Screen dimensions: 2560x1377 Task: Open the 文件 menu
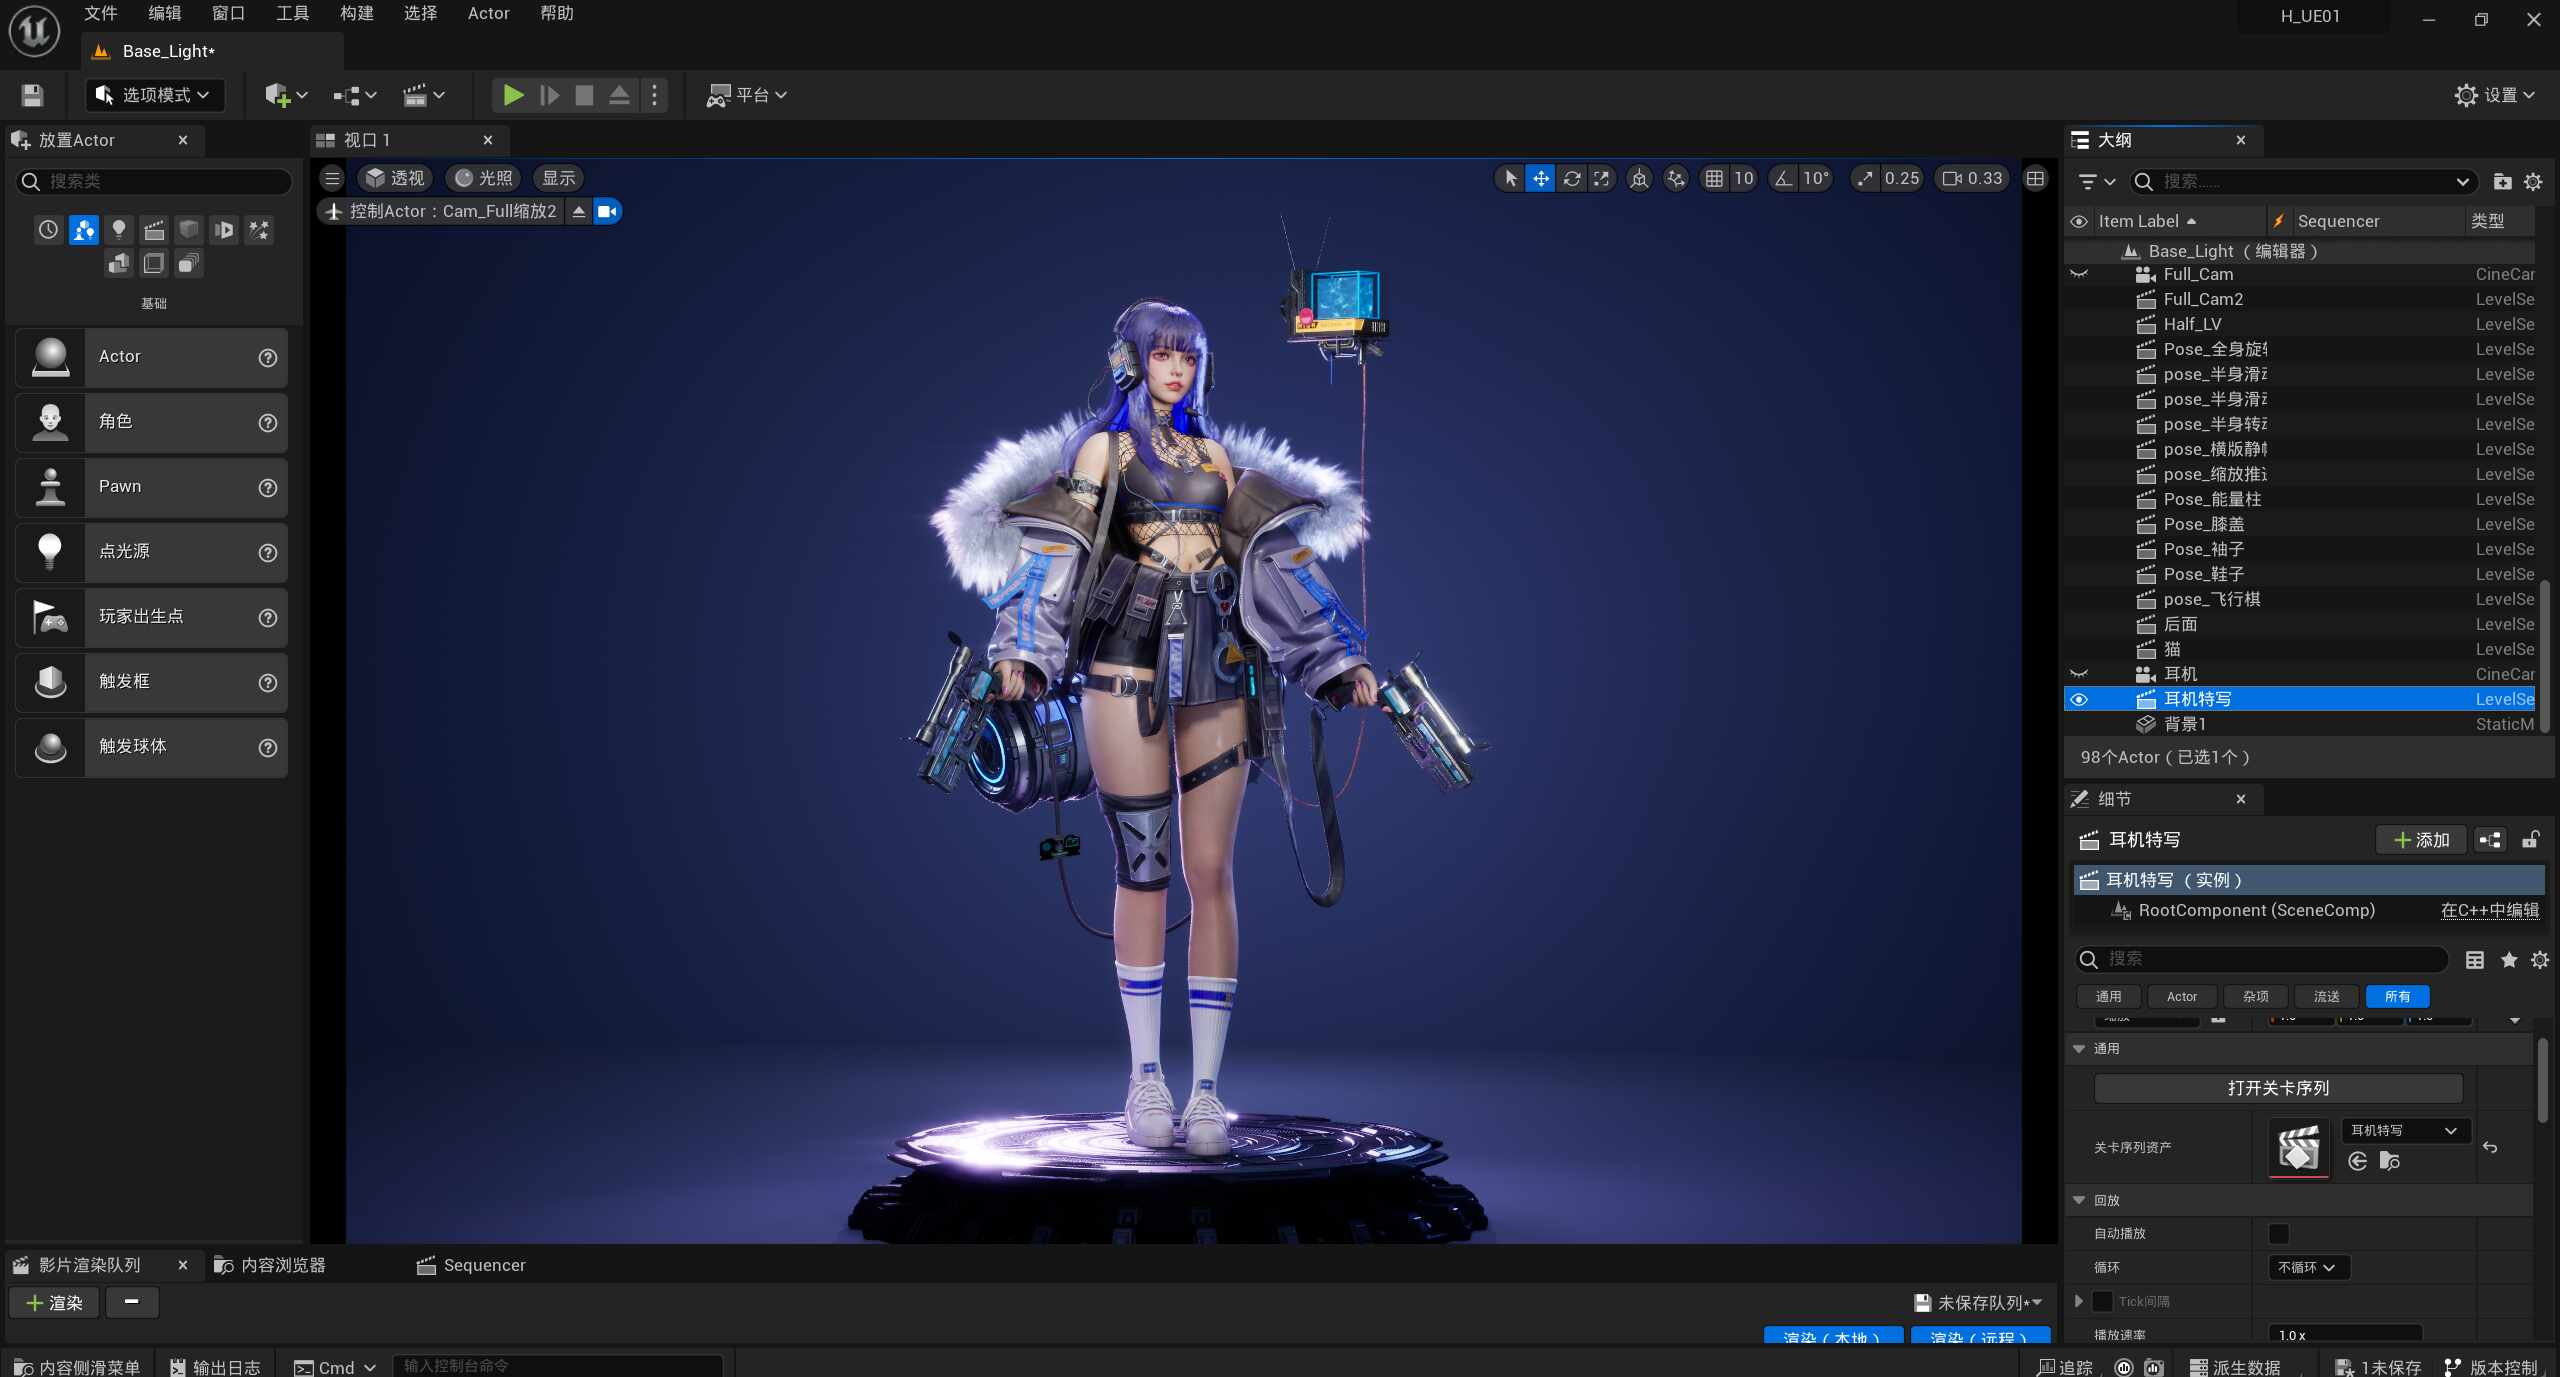[100, 13]
